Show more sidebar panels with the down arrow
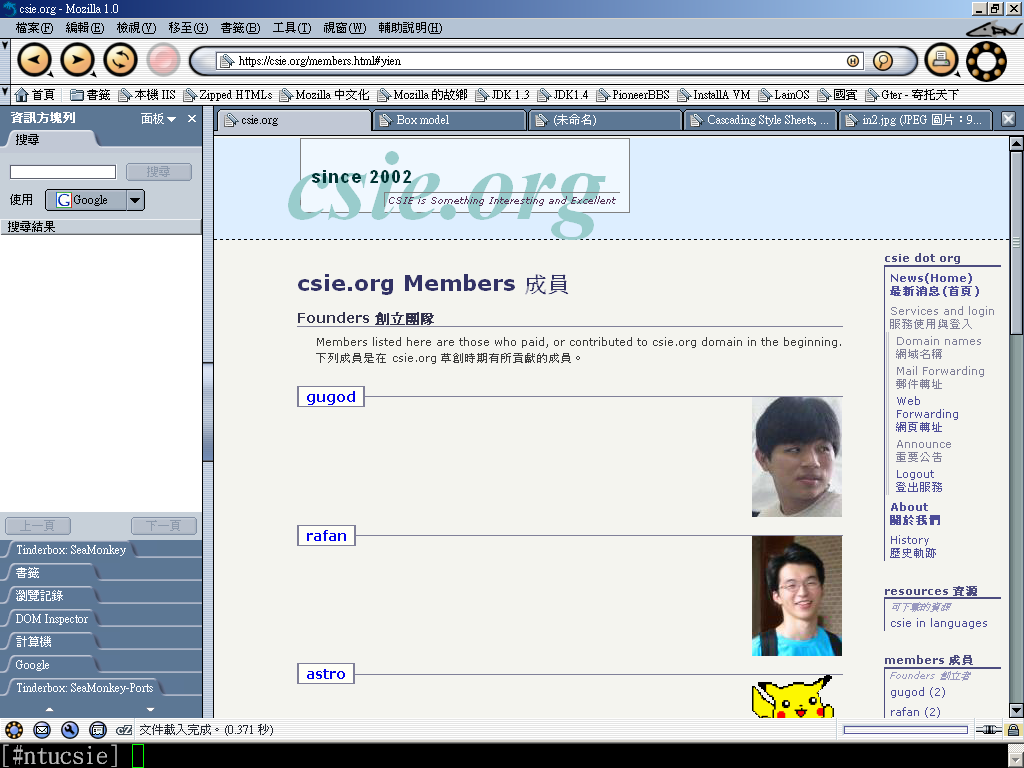Screen dimensions: 1024x768 click(x=150, y=709)
